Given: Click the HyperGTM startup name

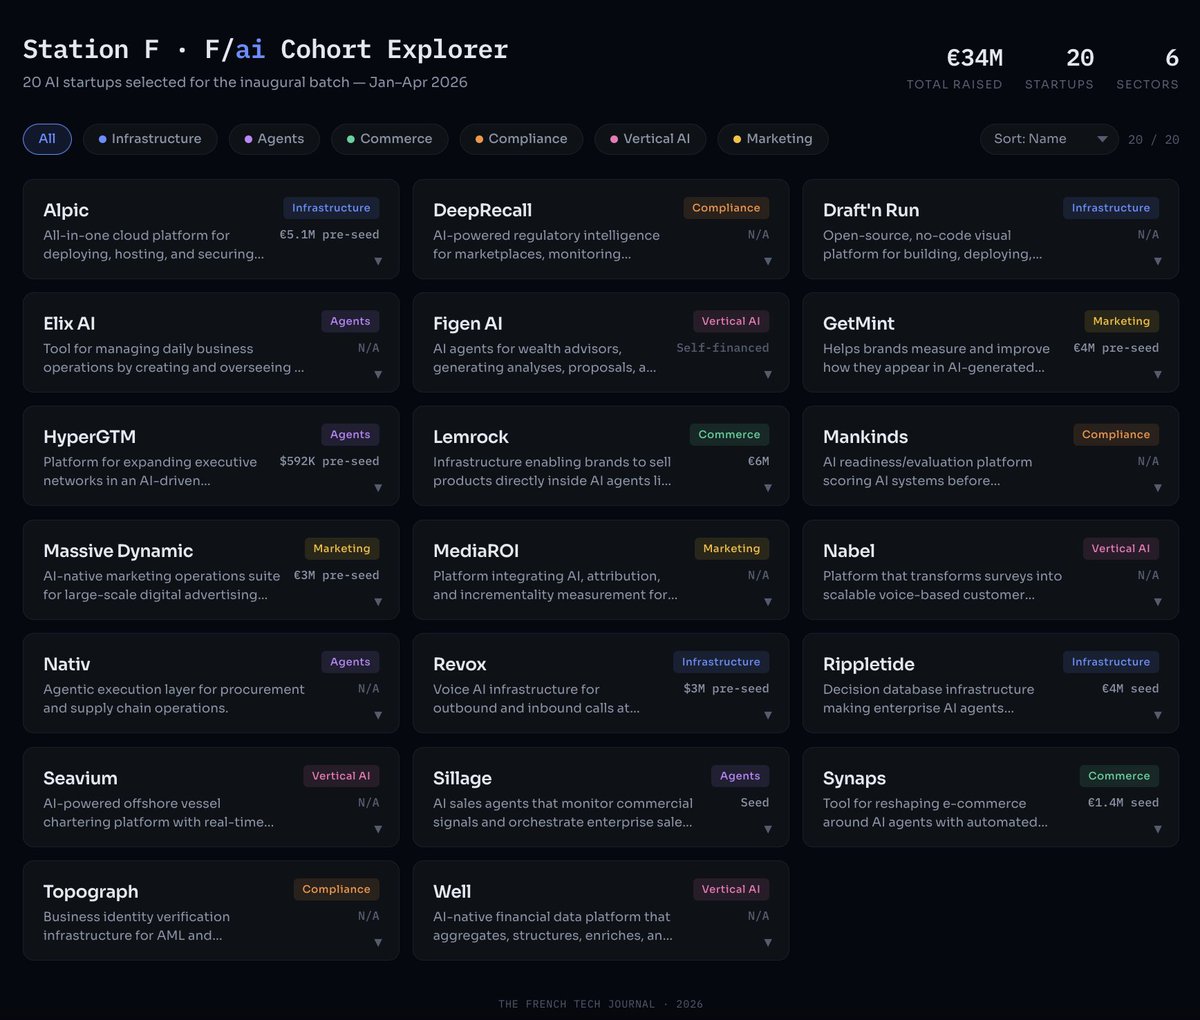Looking at the screenshot, I should click(x=89, y=437).
